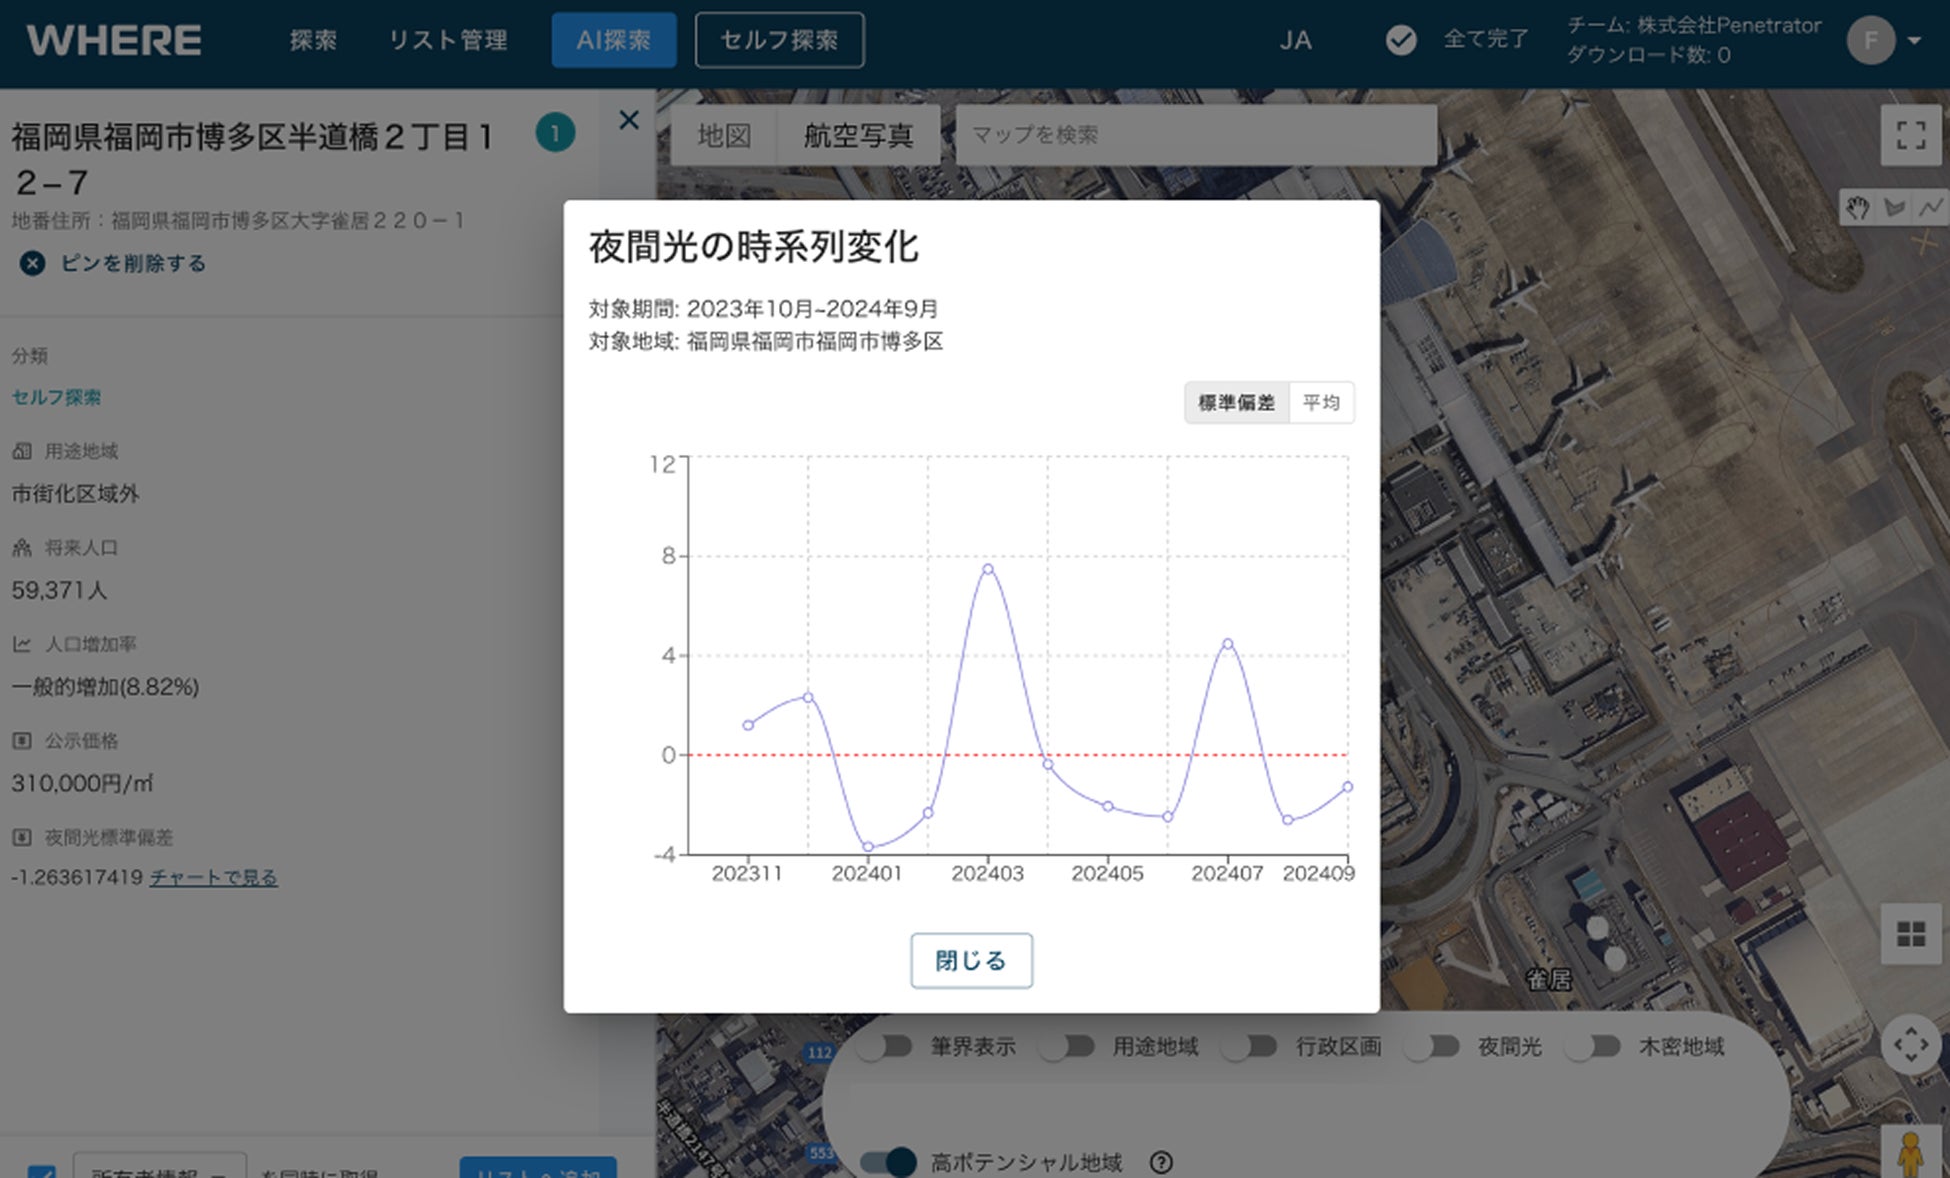Open the JA language selector
The height and width of the screenshot is (1178, 1950).
[1295, 41]
